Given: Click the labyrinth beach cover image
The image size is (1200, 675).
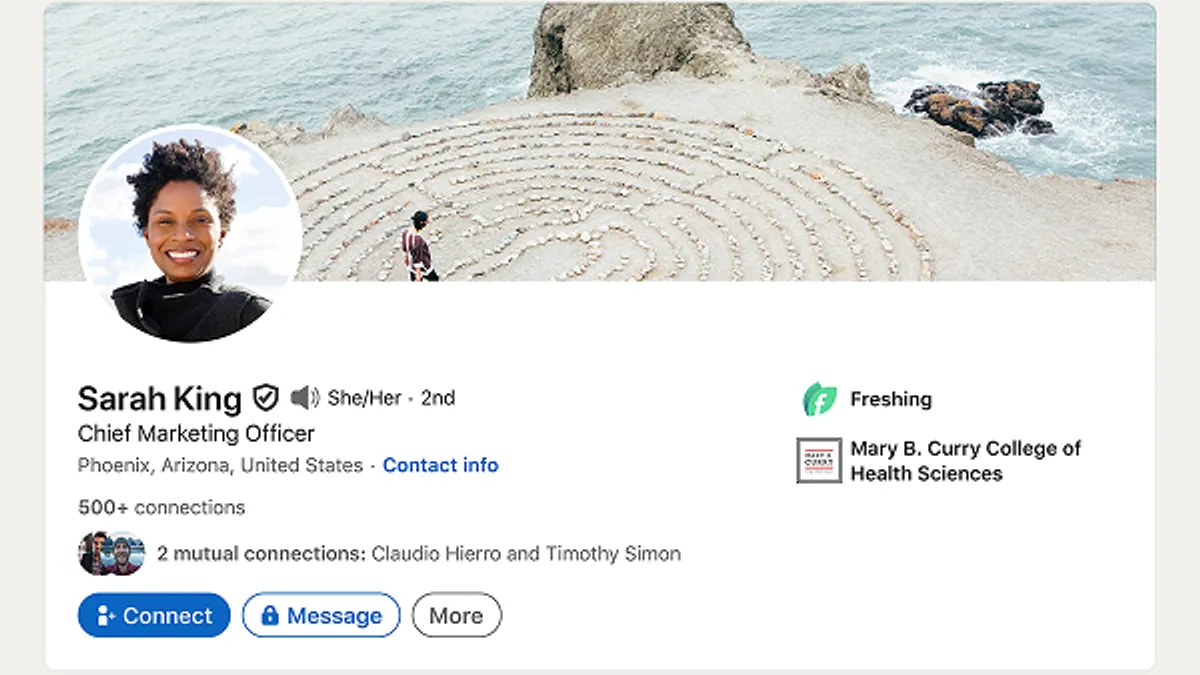Looking at the screenshot, I should click(700, 150).
